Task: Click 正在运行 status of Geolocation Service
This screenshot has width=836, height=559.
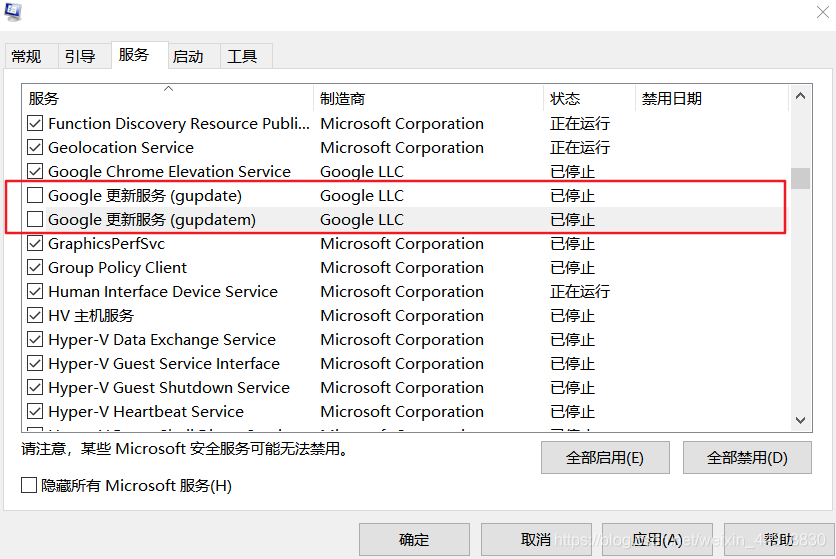Action: pos(580,148)
